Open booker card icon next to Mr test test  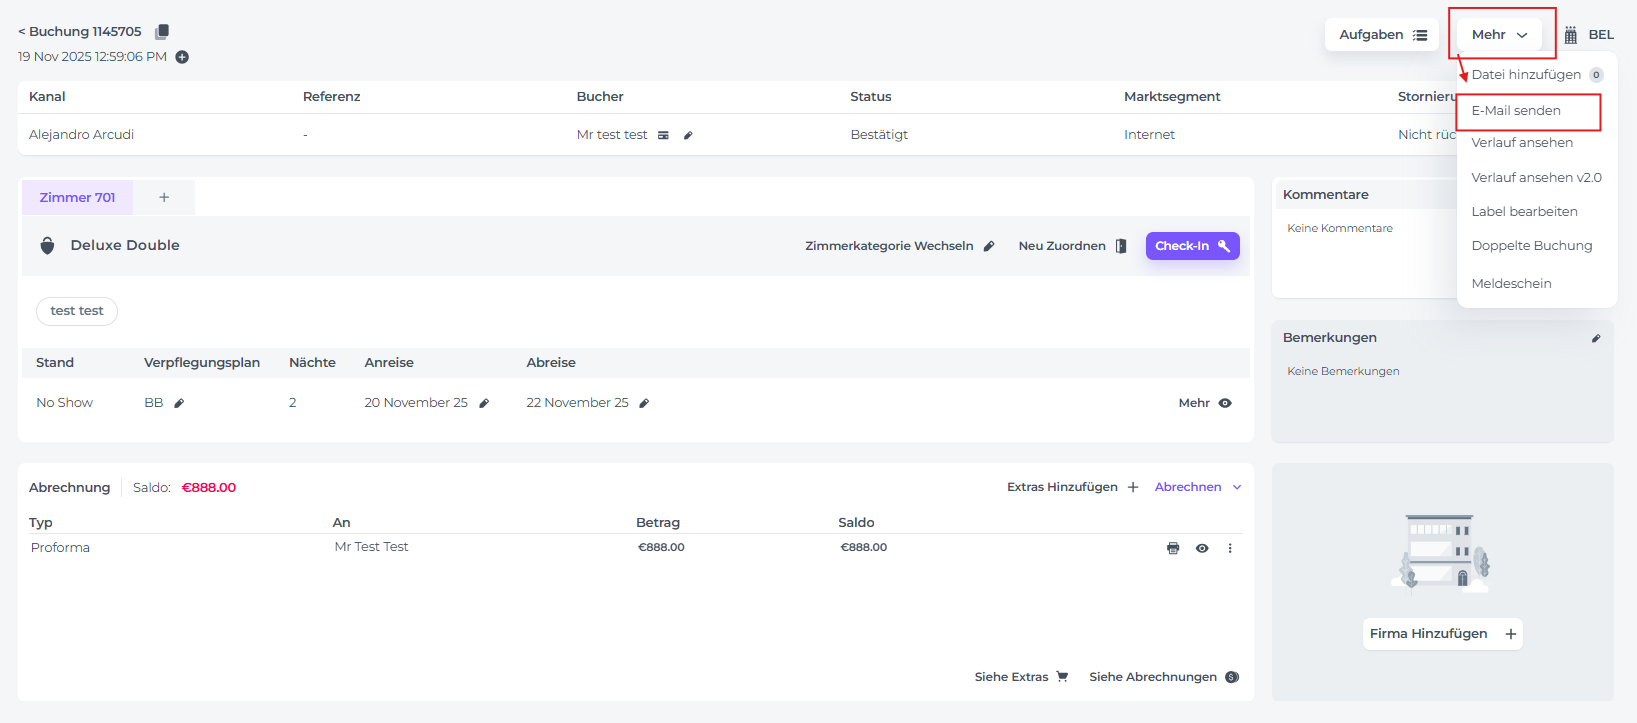(663, 135)
